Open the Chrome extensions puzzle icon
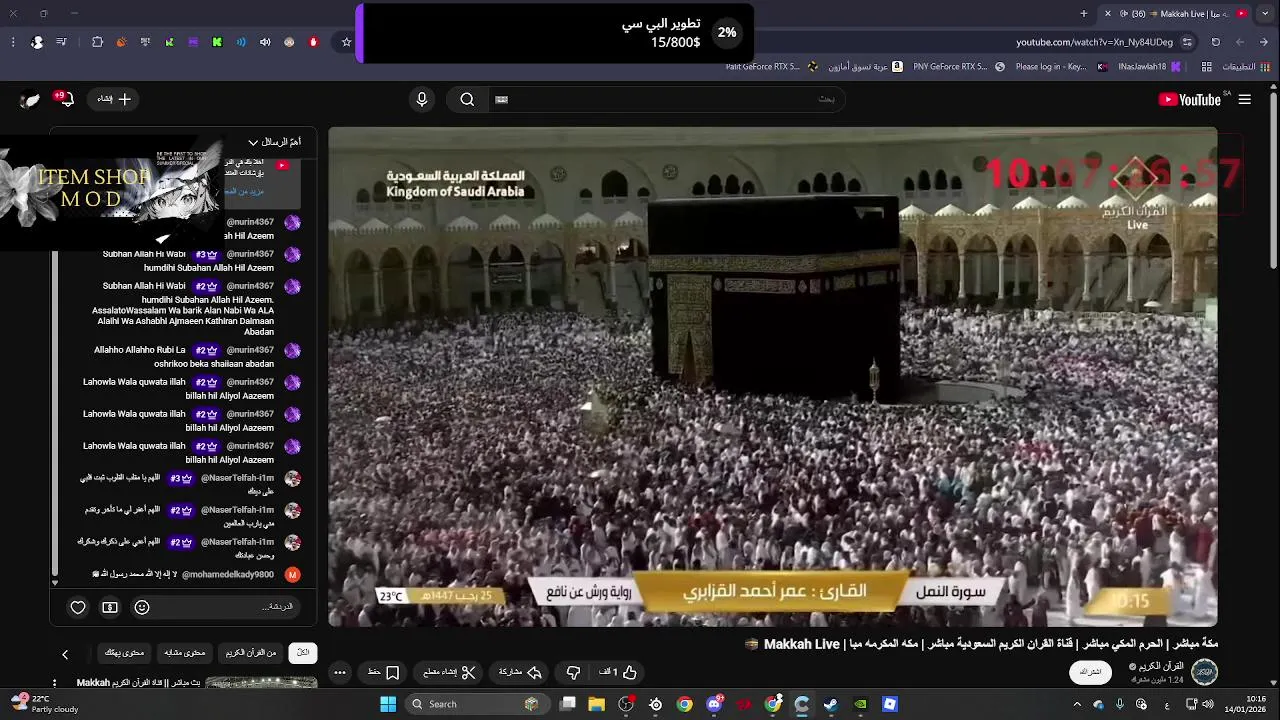This screenshot has width=1280, height=720. point(97,42)
